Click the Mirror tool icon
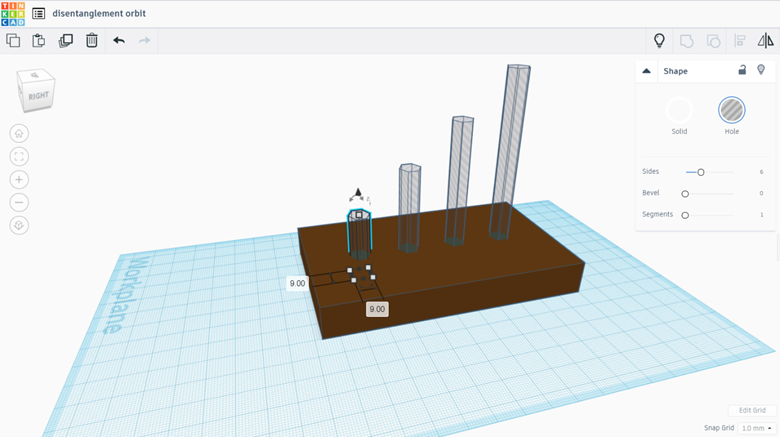Image resolution: width=780 pixels, height=437 pixels. [766, 40]
